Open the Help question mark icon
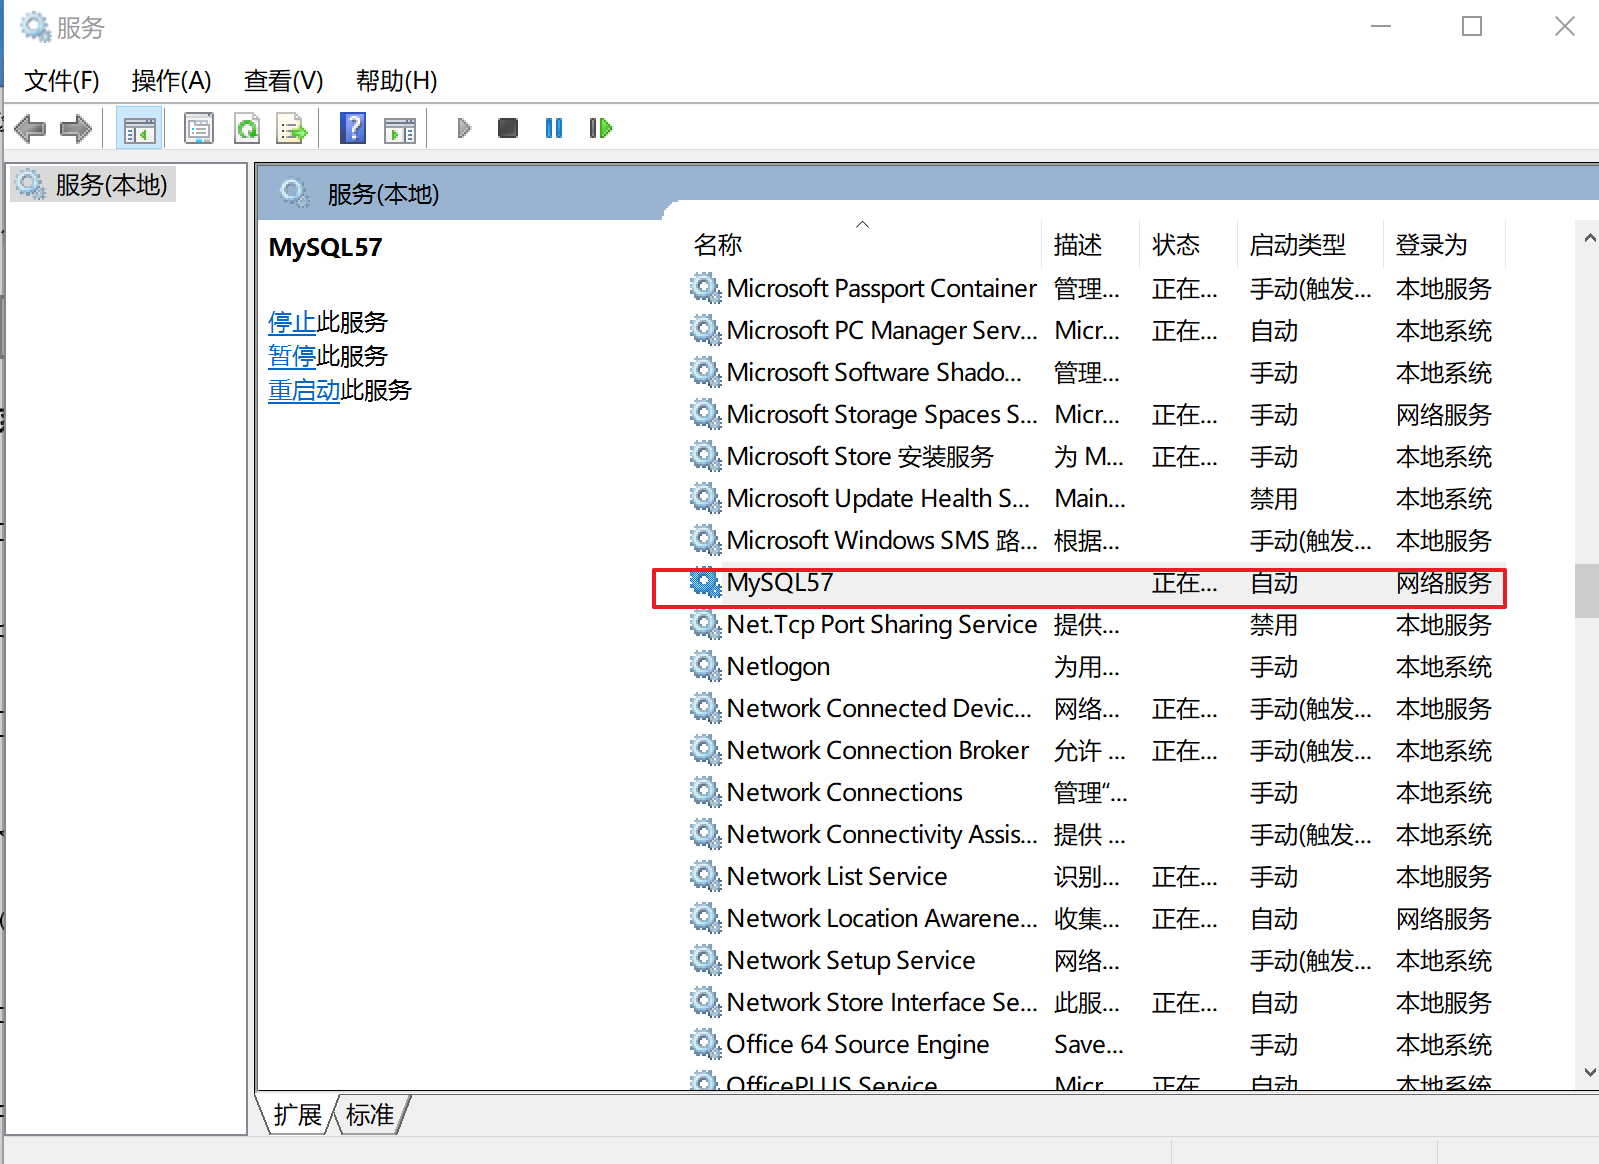The height and width of the screenshot is (1164, 1599). click(353, 128)
